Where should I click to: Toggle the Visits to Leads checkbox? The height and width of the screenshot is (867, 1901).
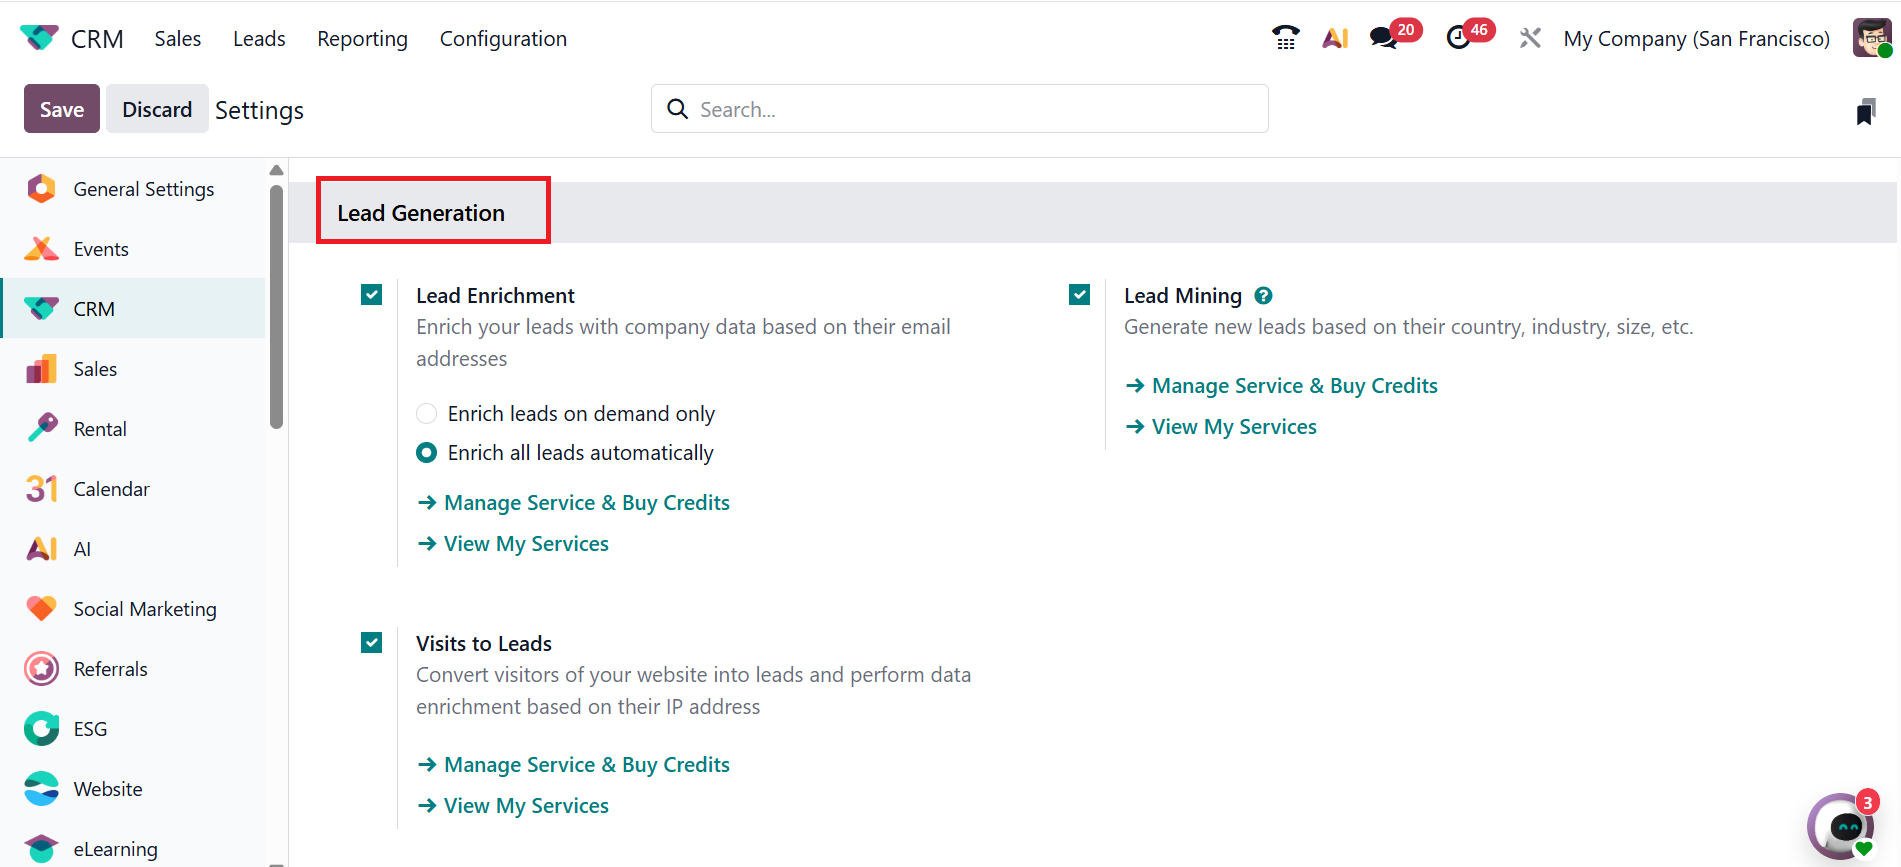click(372, 643)
